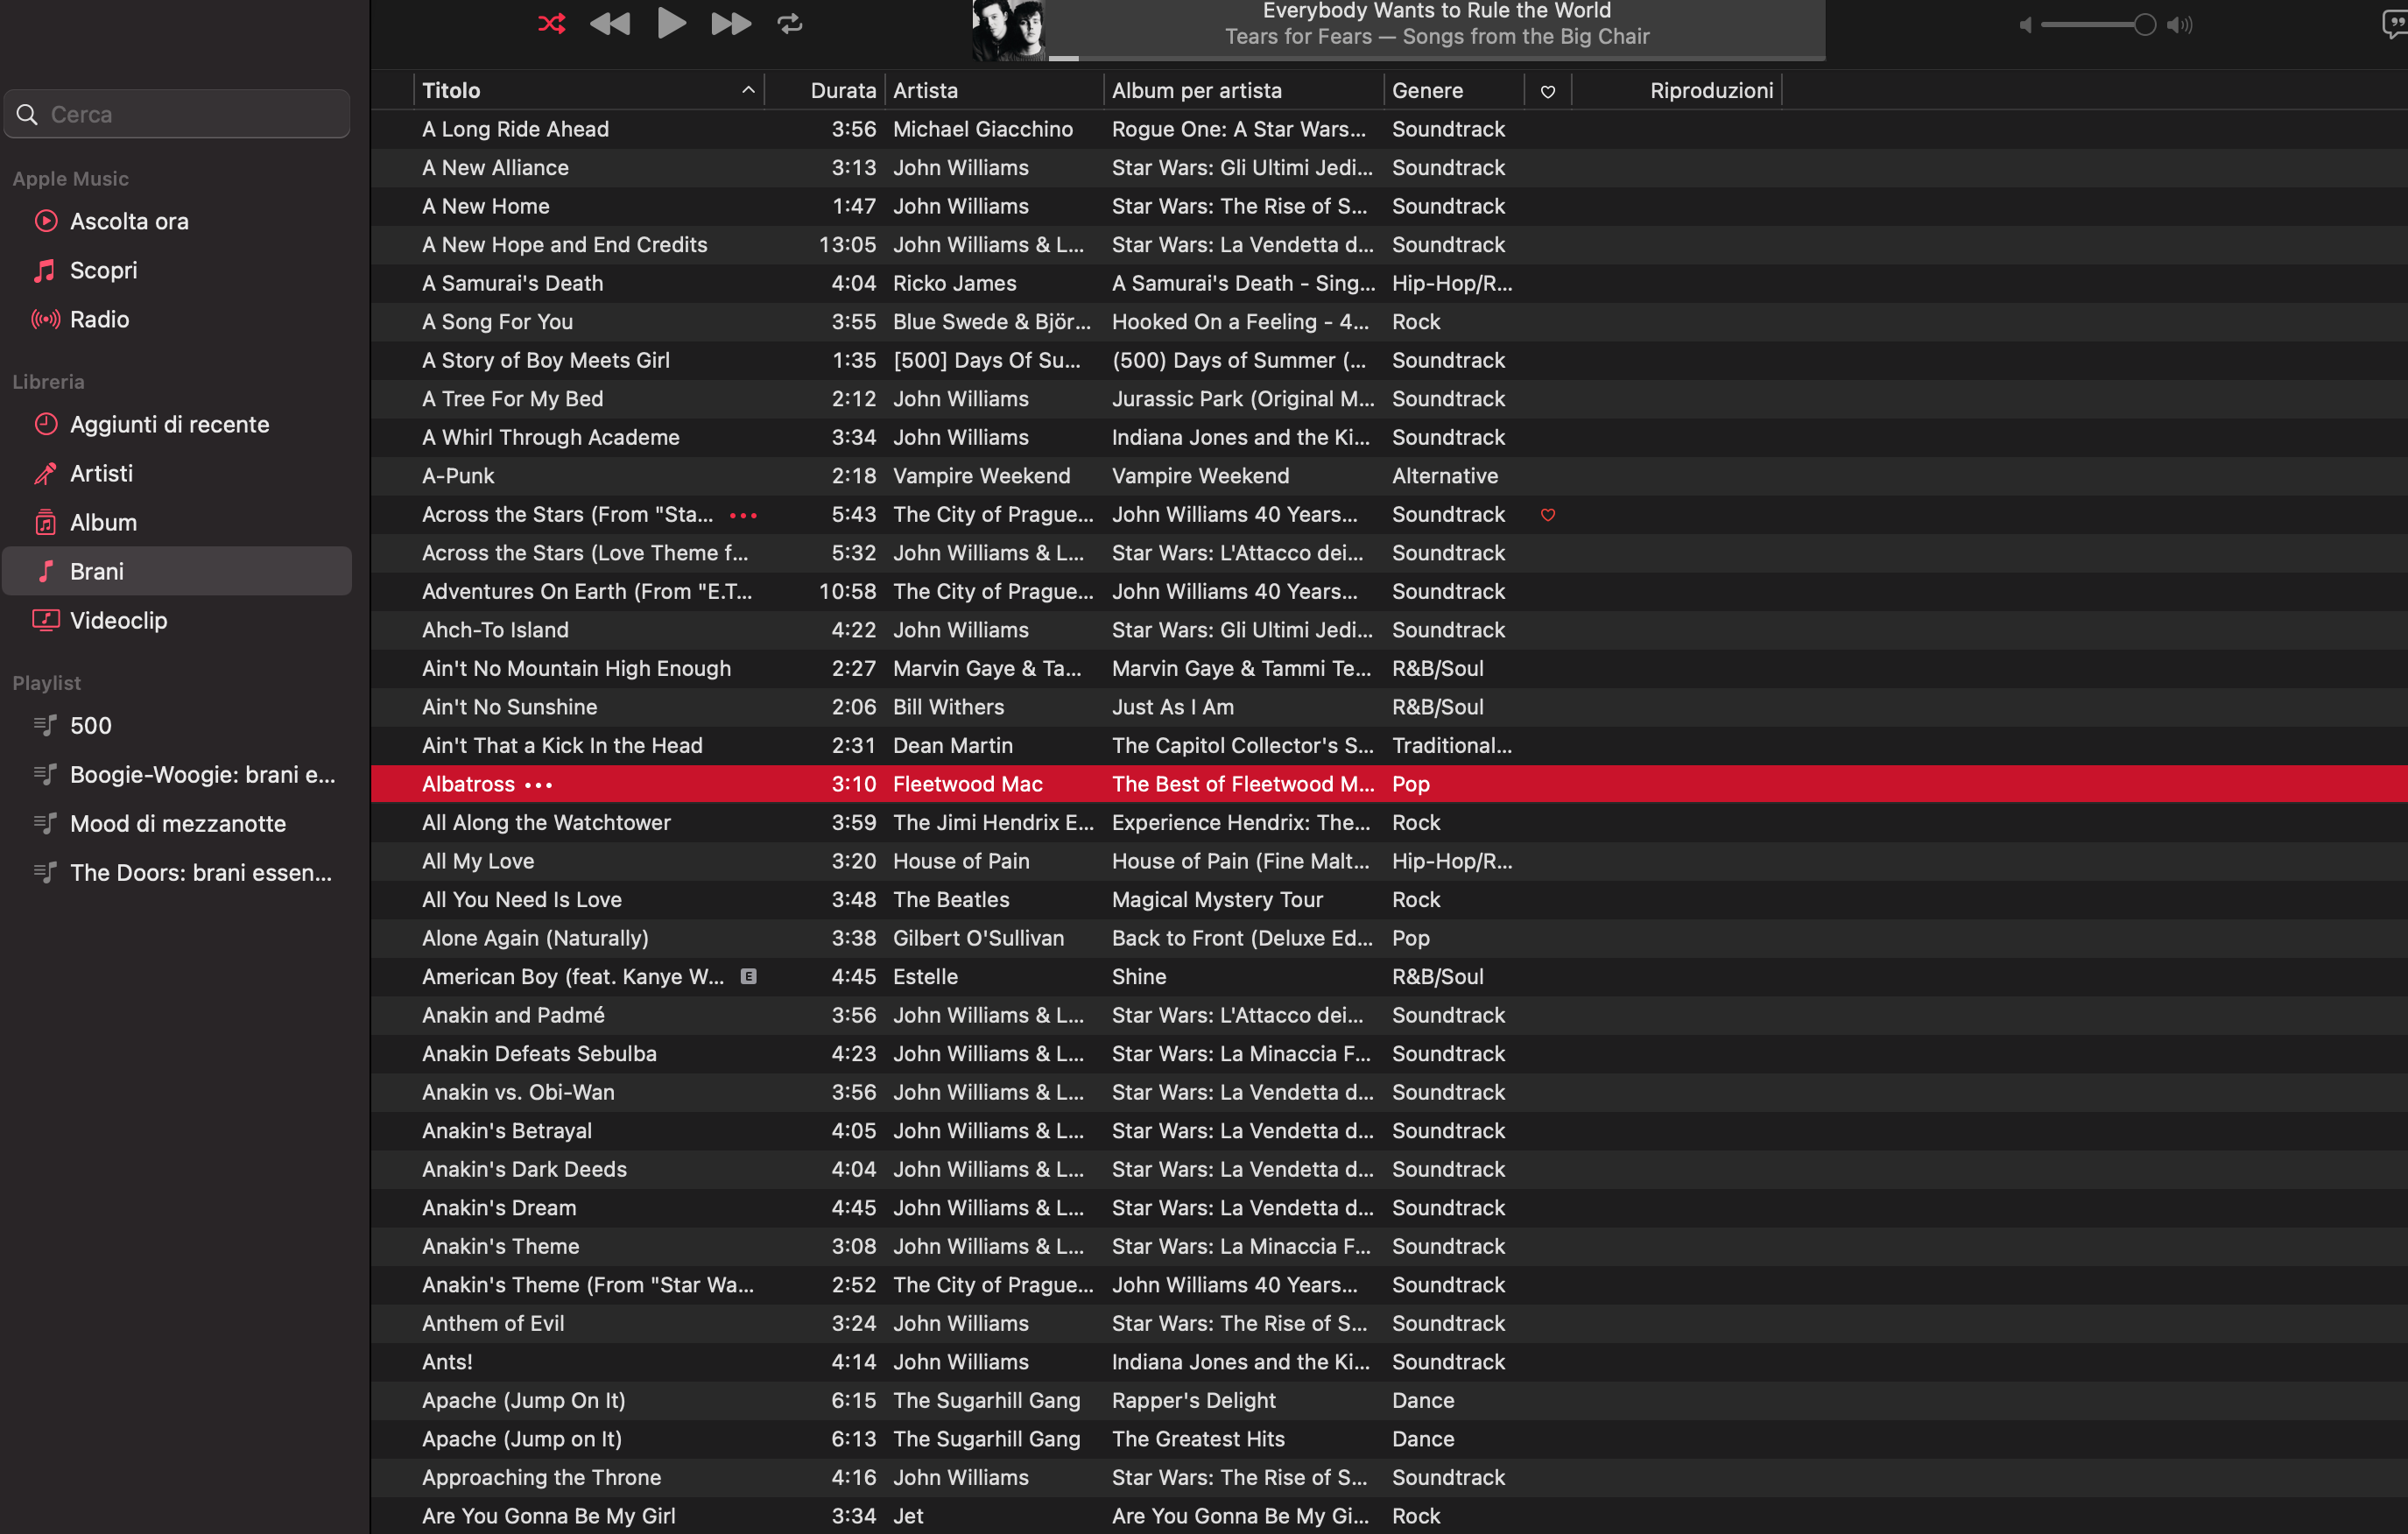This screenshot has height=1534, width=2408.
Task: Click the low volume speaker icon
Action: 2025,25
